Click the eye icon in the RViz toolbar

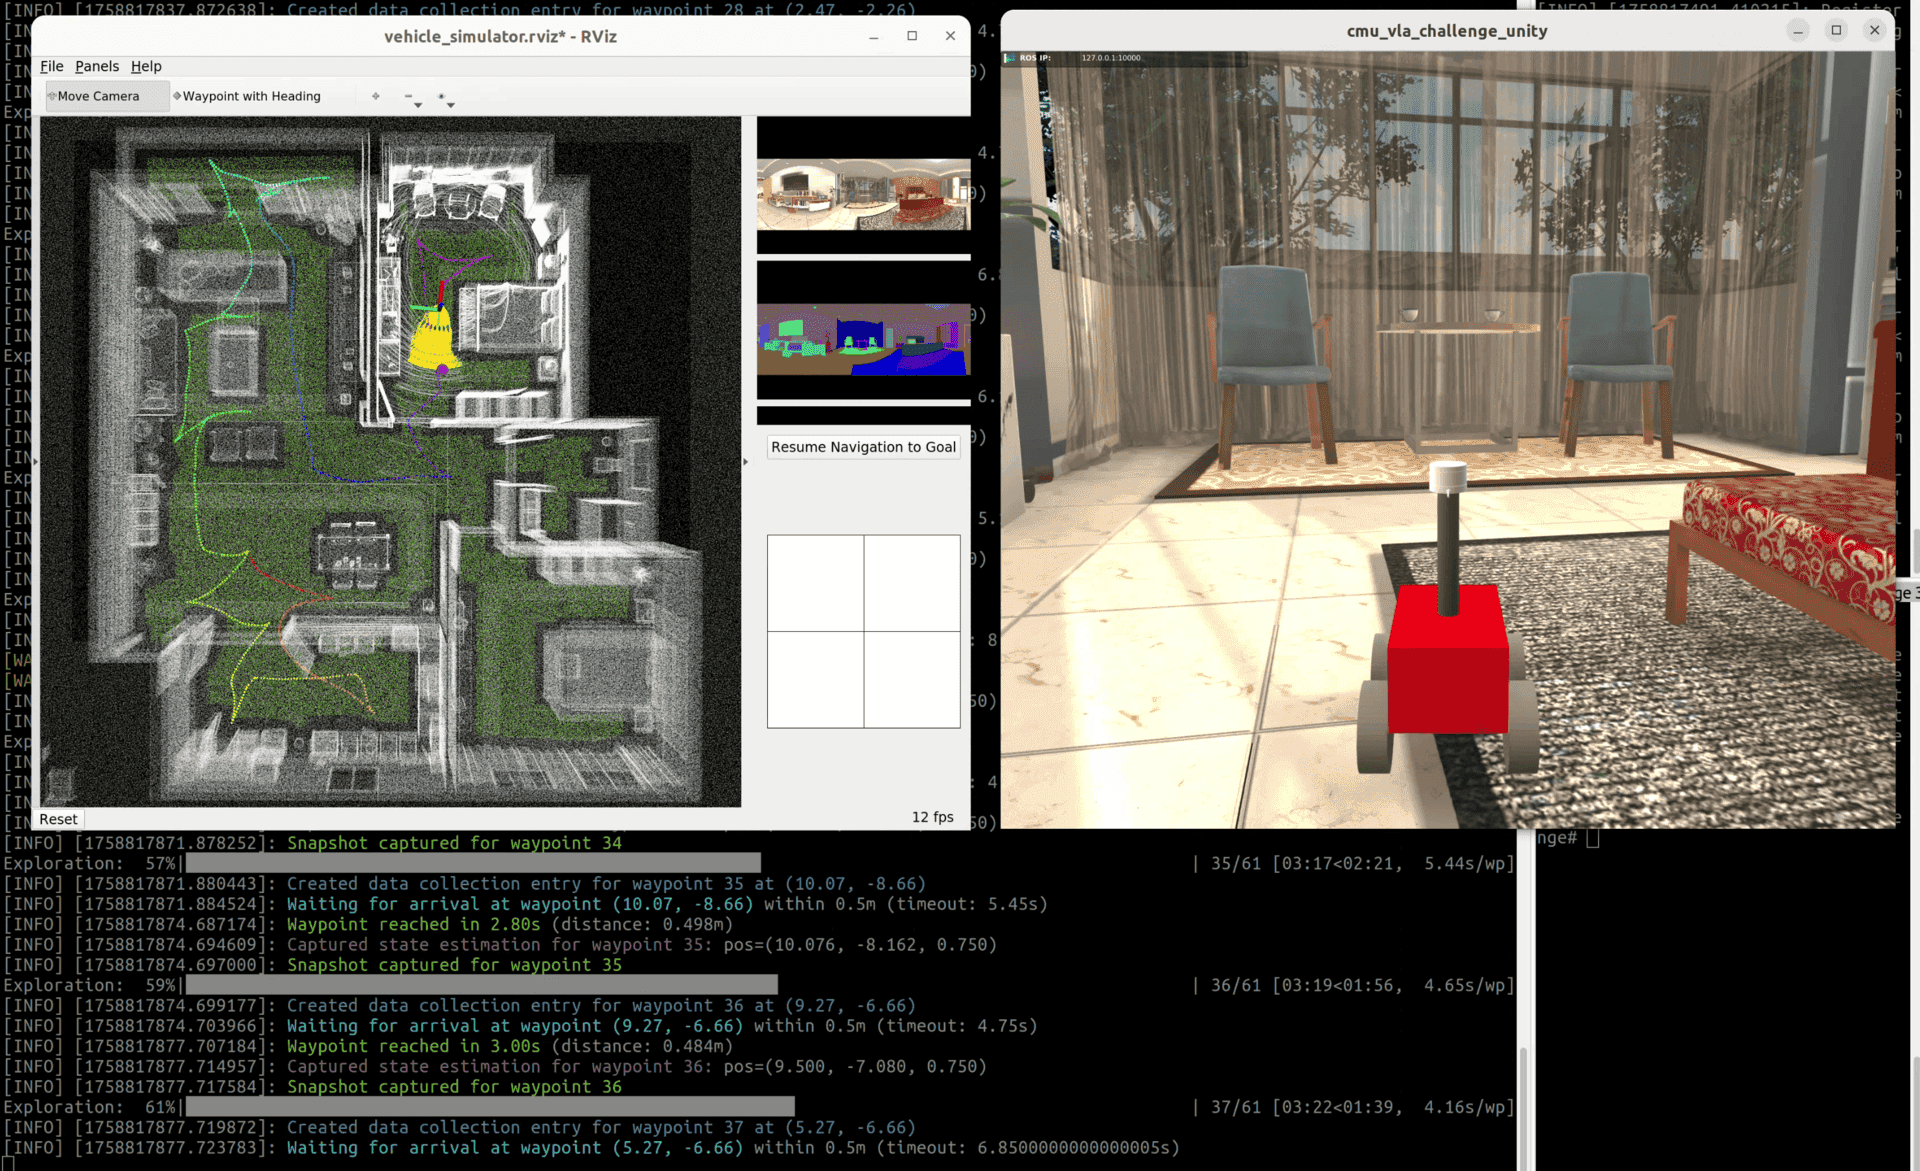[x=441, y=95]
